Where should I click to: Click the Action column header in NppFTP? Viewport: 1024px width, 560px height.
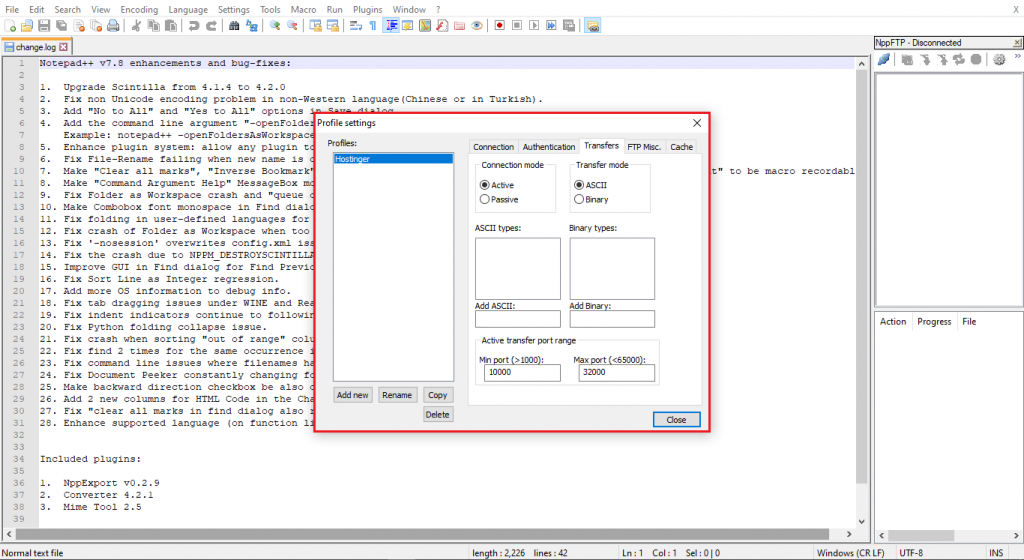click(893, 322)
